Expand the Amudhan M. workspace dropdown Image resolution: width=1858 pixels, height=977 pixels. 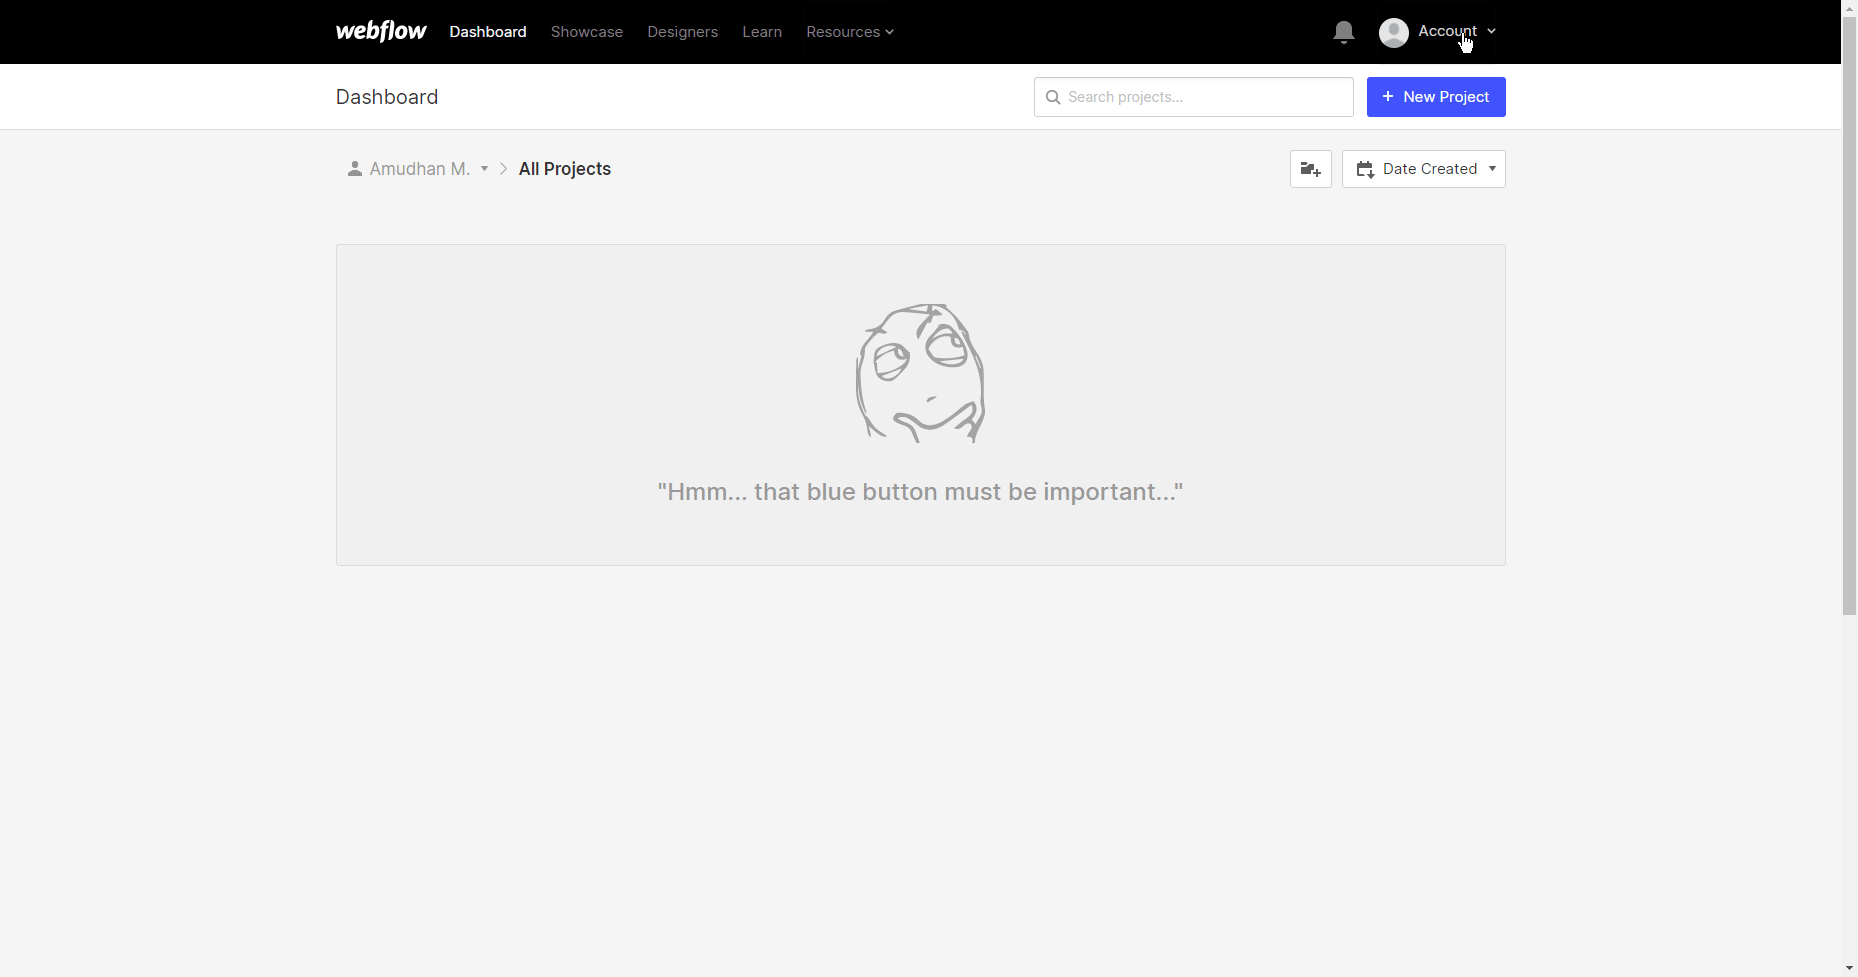pos(486,168)
